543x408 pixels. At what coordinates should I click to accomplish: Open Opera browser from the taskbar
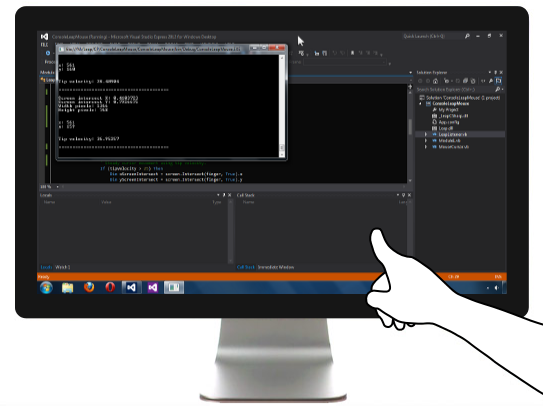(110, 287)
